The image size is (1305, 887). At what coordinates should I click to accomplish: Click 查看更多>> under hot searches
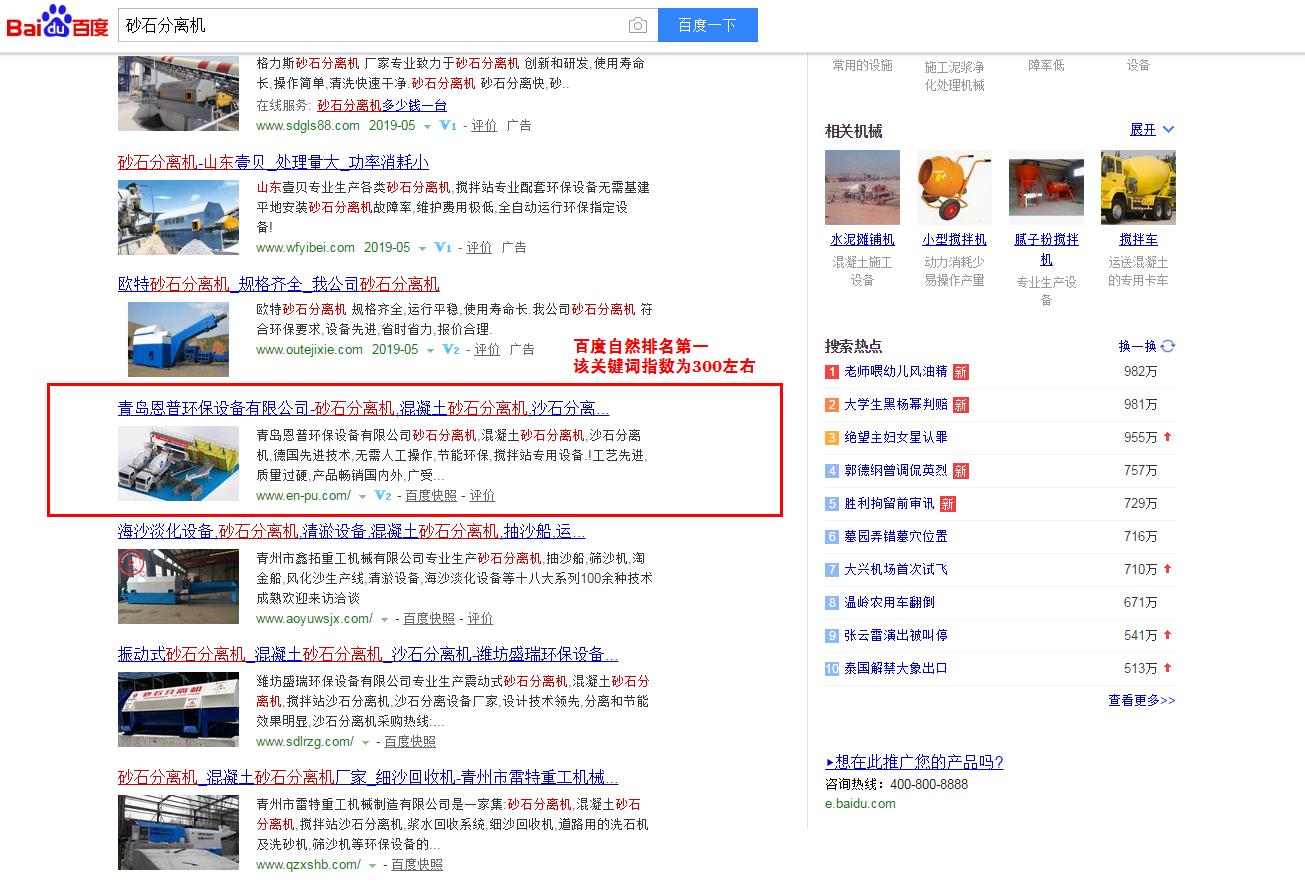pos(1141,701)
